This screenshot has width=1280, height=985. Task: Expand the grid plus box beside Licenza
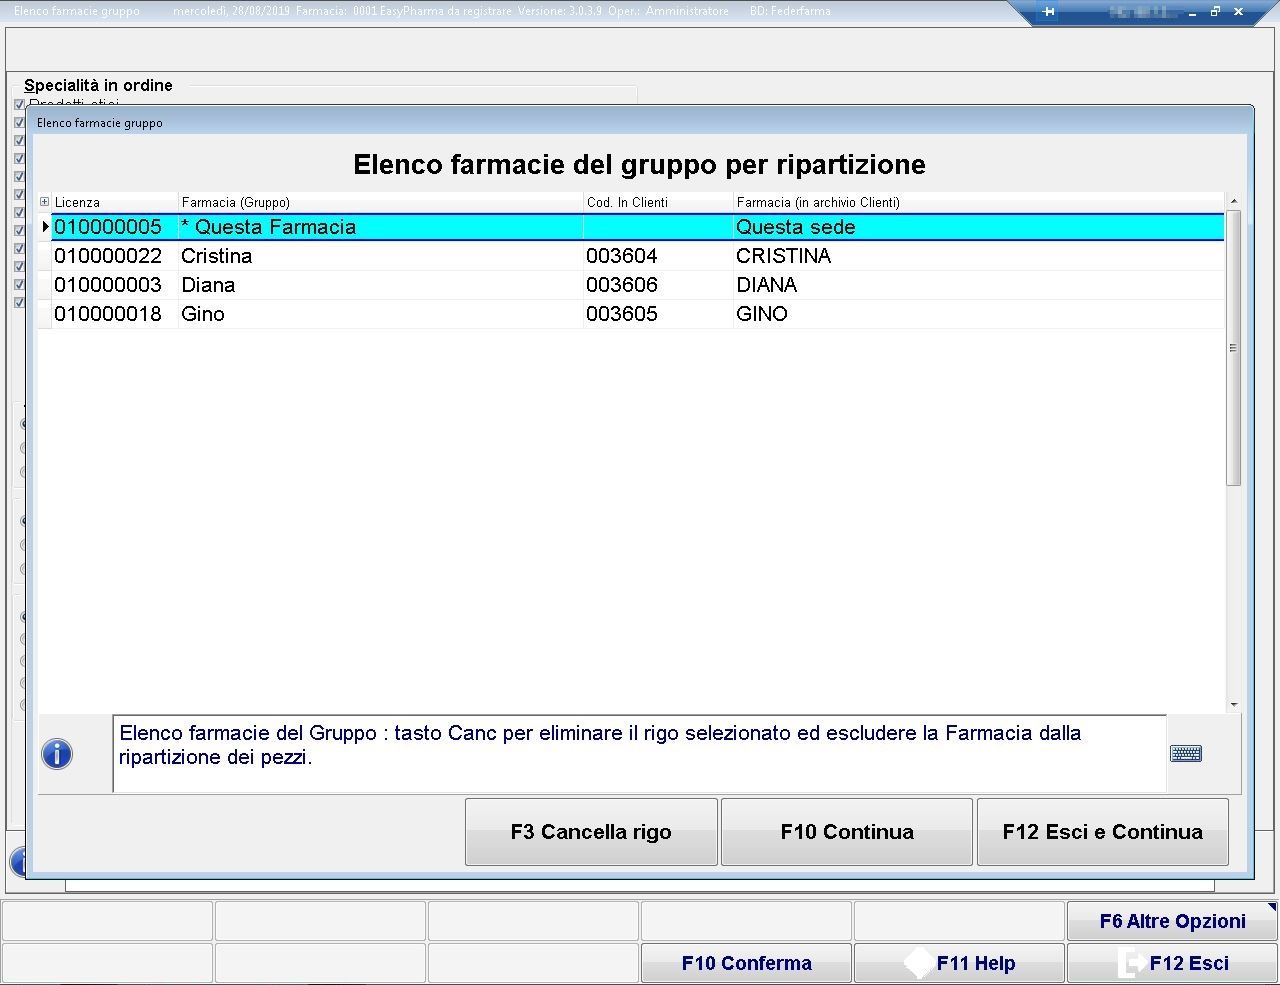point(44,202)
